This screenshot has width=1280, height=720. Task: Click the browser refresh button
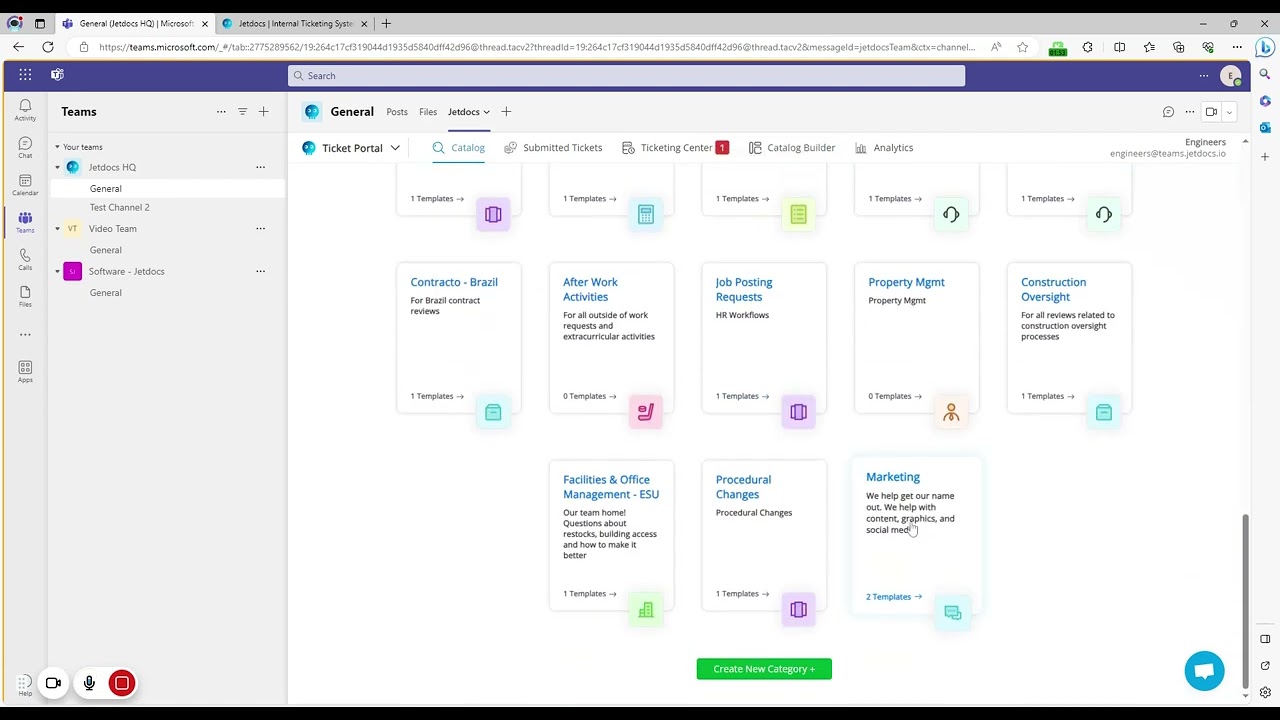tap(47, 47)
